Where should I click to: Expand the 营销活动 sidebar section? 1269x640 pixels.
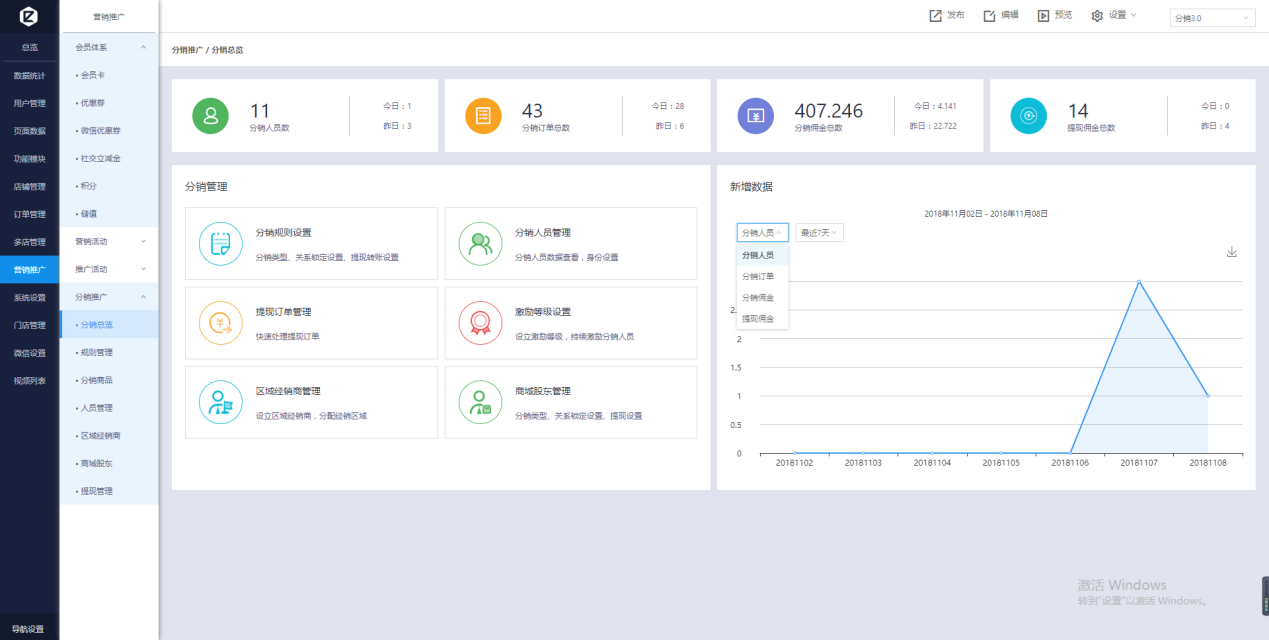tap(108, 241)
